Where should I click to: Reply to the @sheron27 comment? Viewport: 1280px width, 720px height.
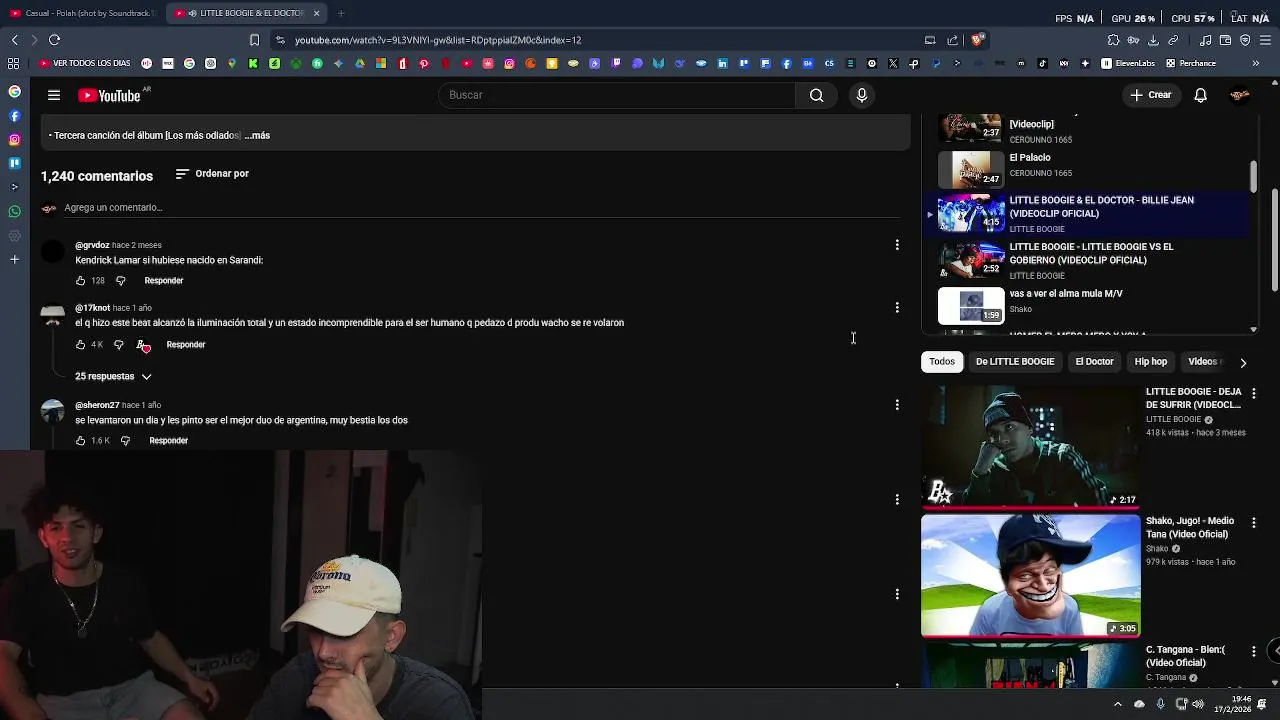click(168, 441)
